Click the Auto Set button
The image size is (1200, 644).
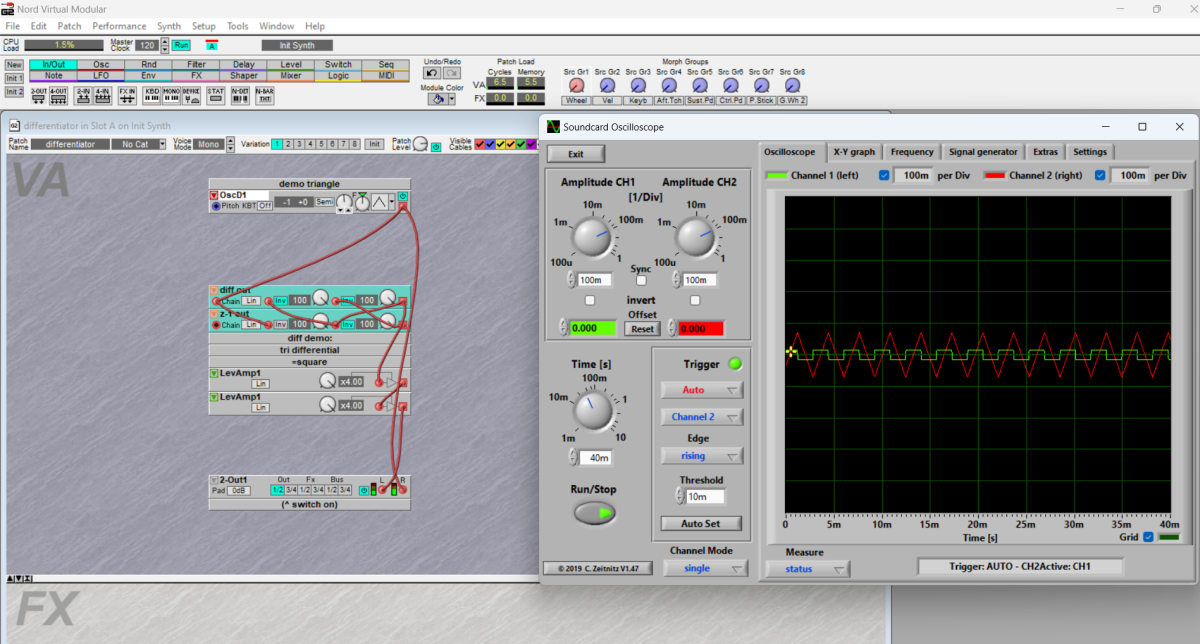[x=702, y=523]
